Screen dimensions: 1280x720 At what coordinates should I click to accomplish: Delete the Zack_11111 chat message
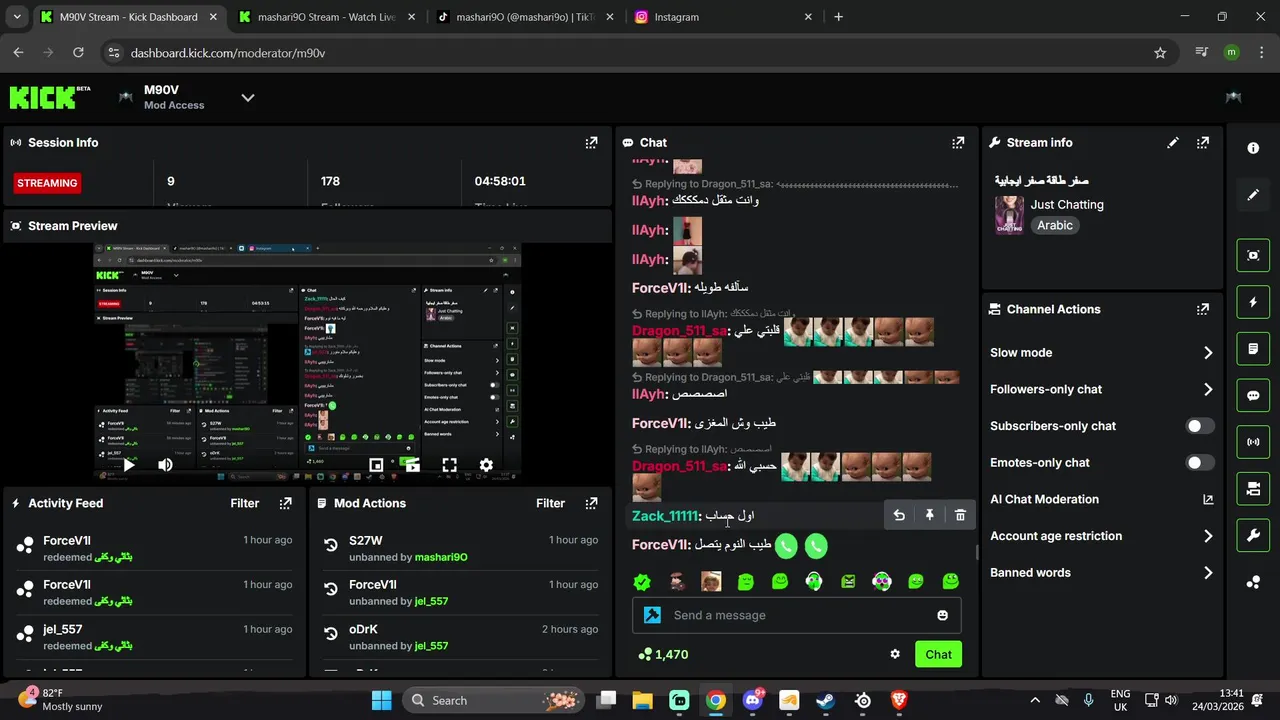960,515
